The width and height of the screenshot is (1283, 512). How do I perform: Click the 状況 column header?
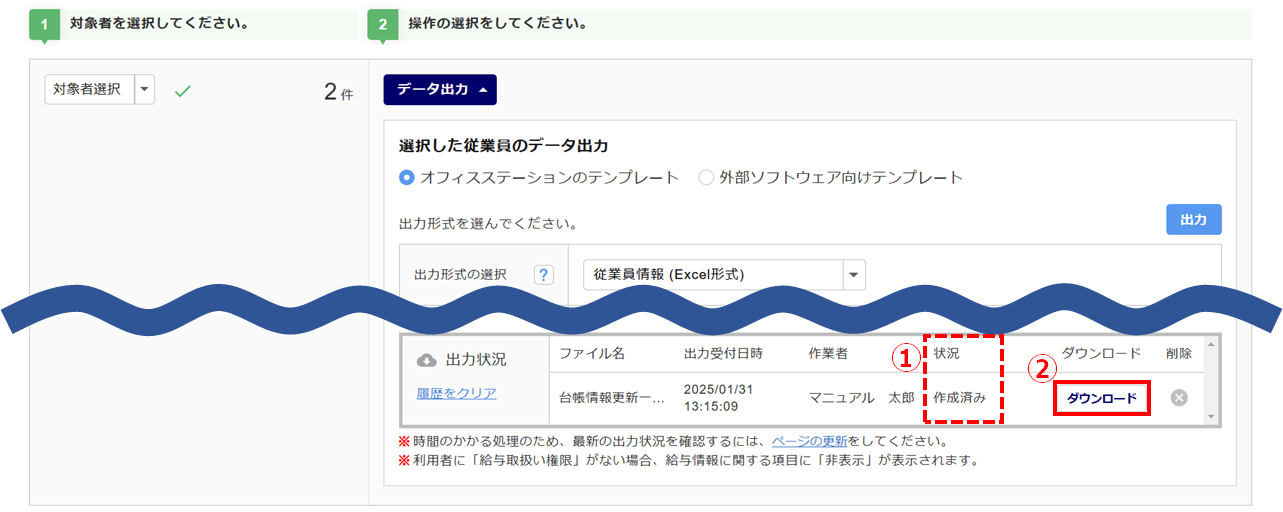(946, 354)
